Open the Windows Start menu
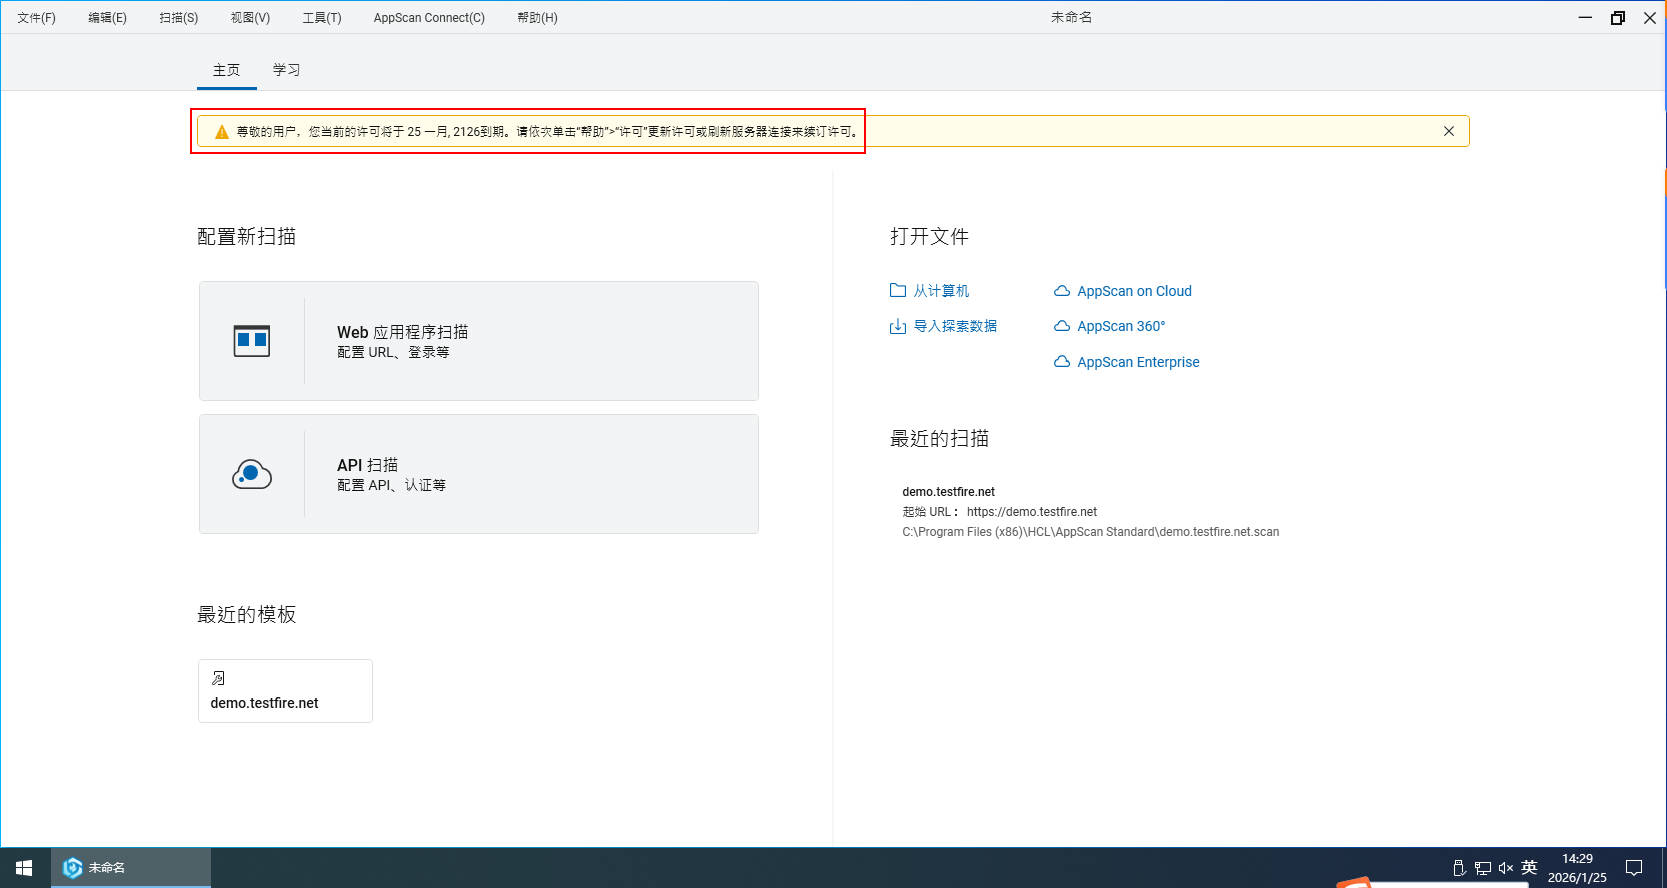This screenshot has width=1667, height=888. [24, 868]
